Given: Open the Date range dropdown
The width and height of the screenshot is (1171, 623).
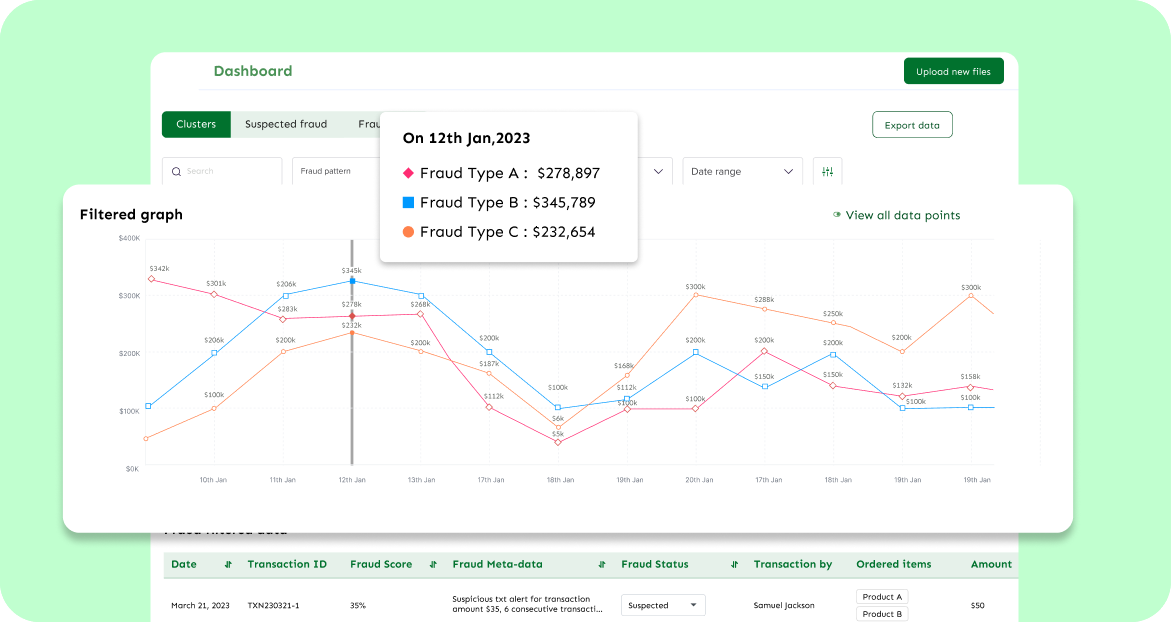Looking at the screenshot, I should (742, 172).
